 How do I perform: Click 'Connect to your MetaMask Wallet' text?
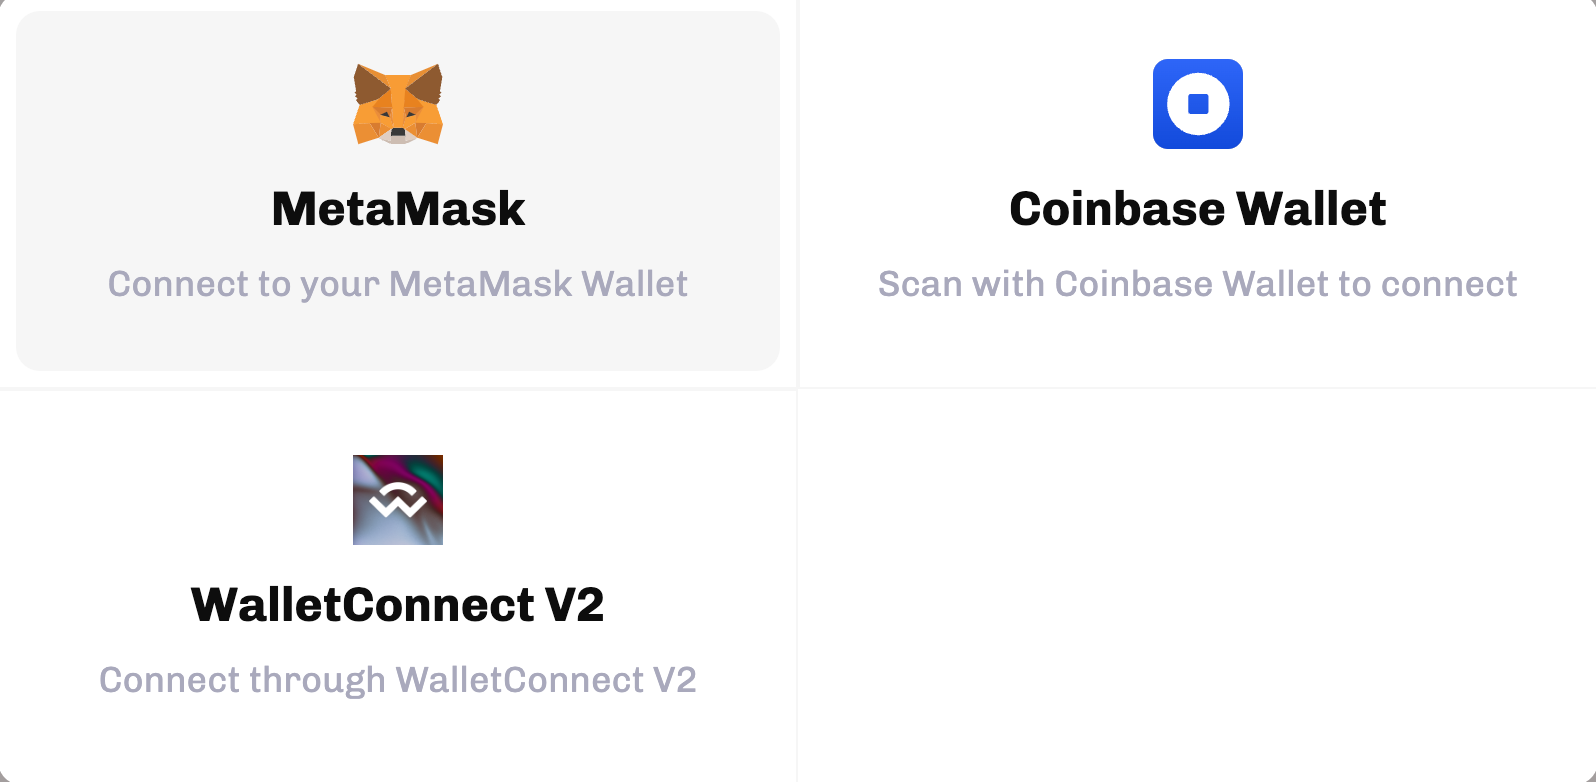(397, 284)
